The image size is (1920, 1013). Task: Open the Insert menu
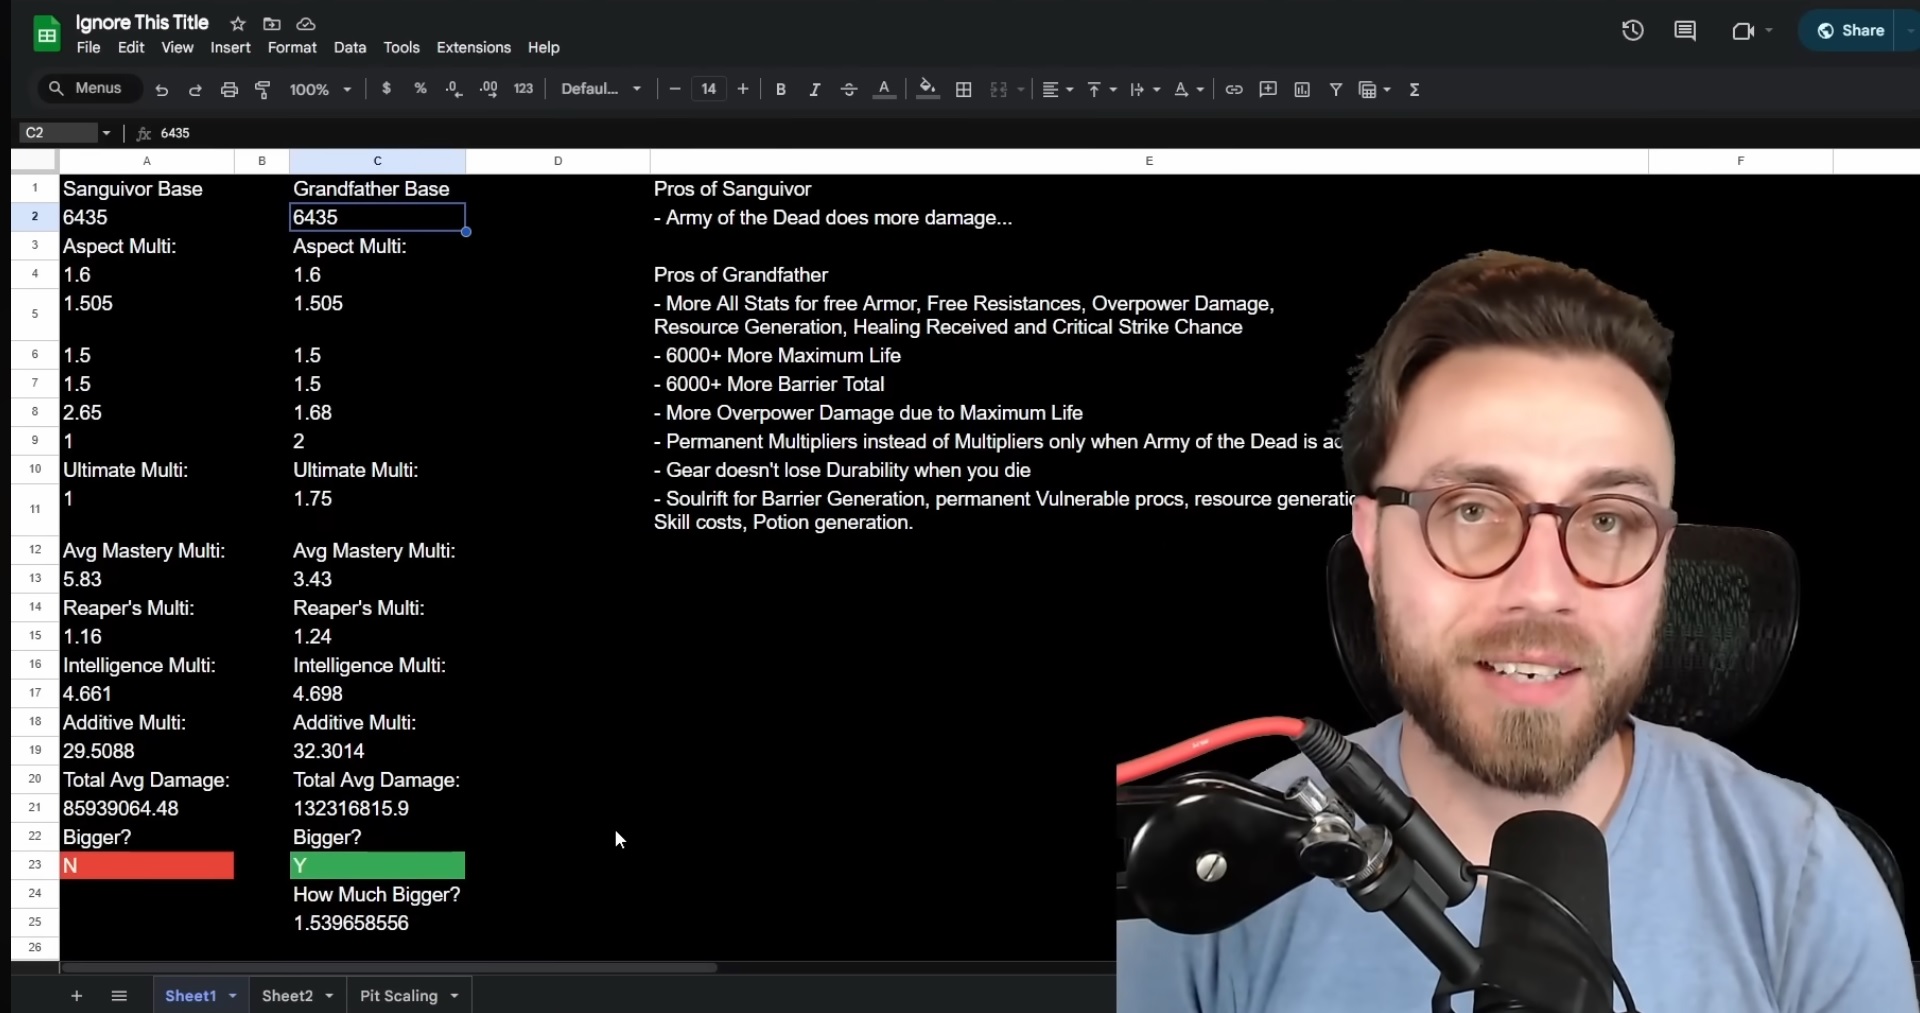pos(230,47)
